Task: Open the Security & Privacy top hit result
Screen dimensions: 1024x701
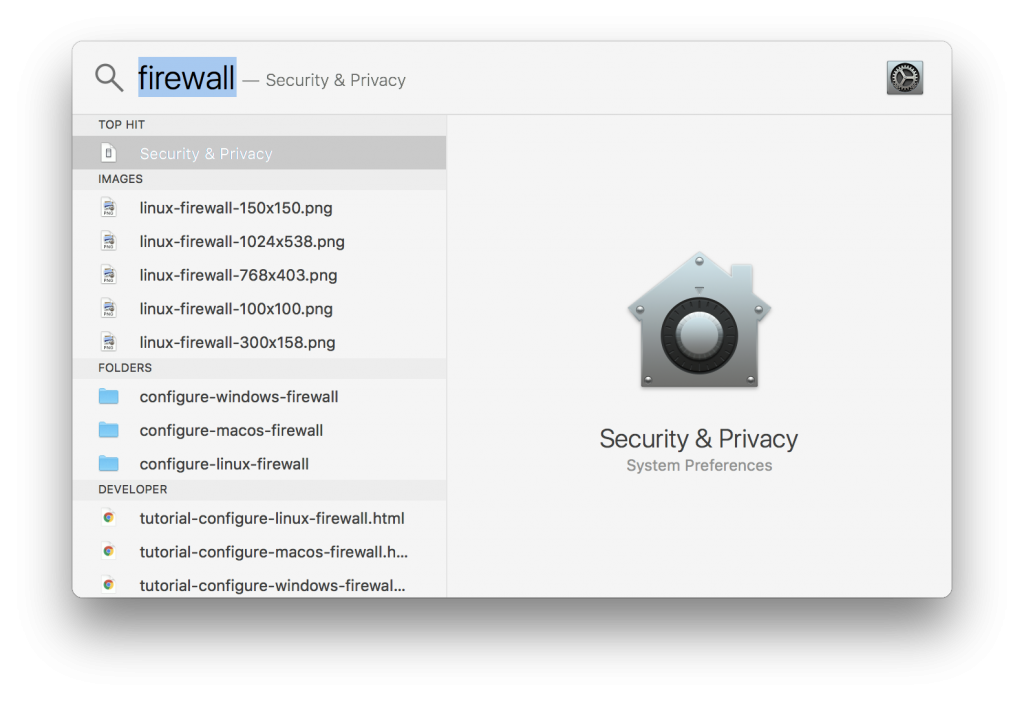Action: (206, 152)
